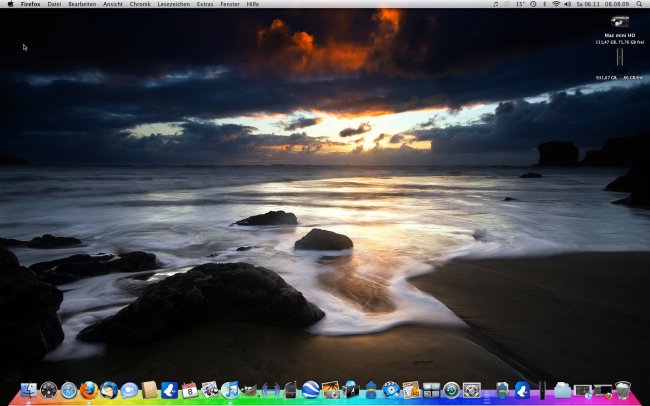Launch iChat from the Dock
650x406 pixels.
tap(129, 390)
